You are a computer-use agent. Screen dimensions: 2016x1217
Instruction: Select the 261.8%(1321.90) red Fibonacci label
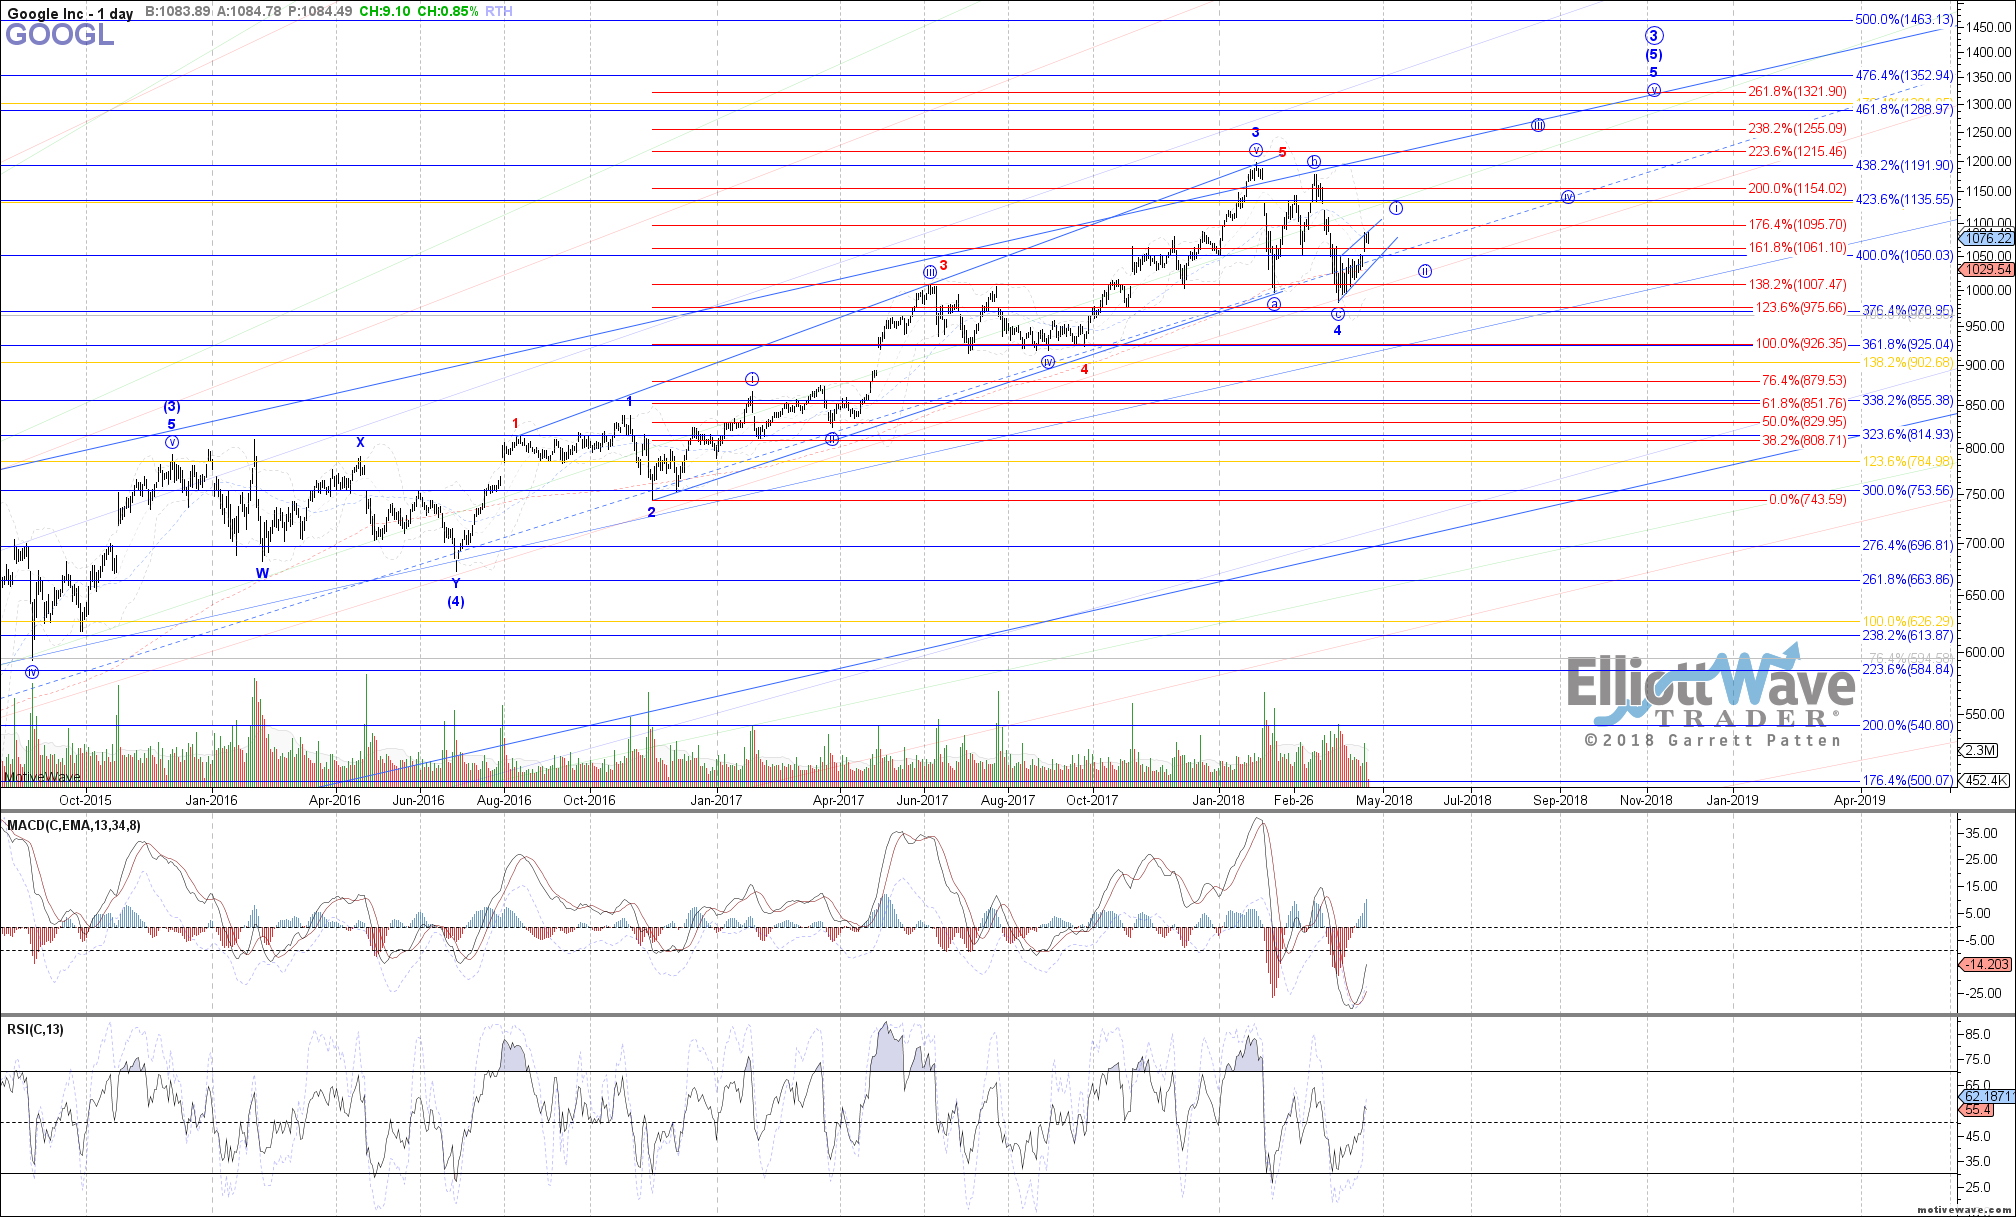(1797, 91)
